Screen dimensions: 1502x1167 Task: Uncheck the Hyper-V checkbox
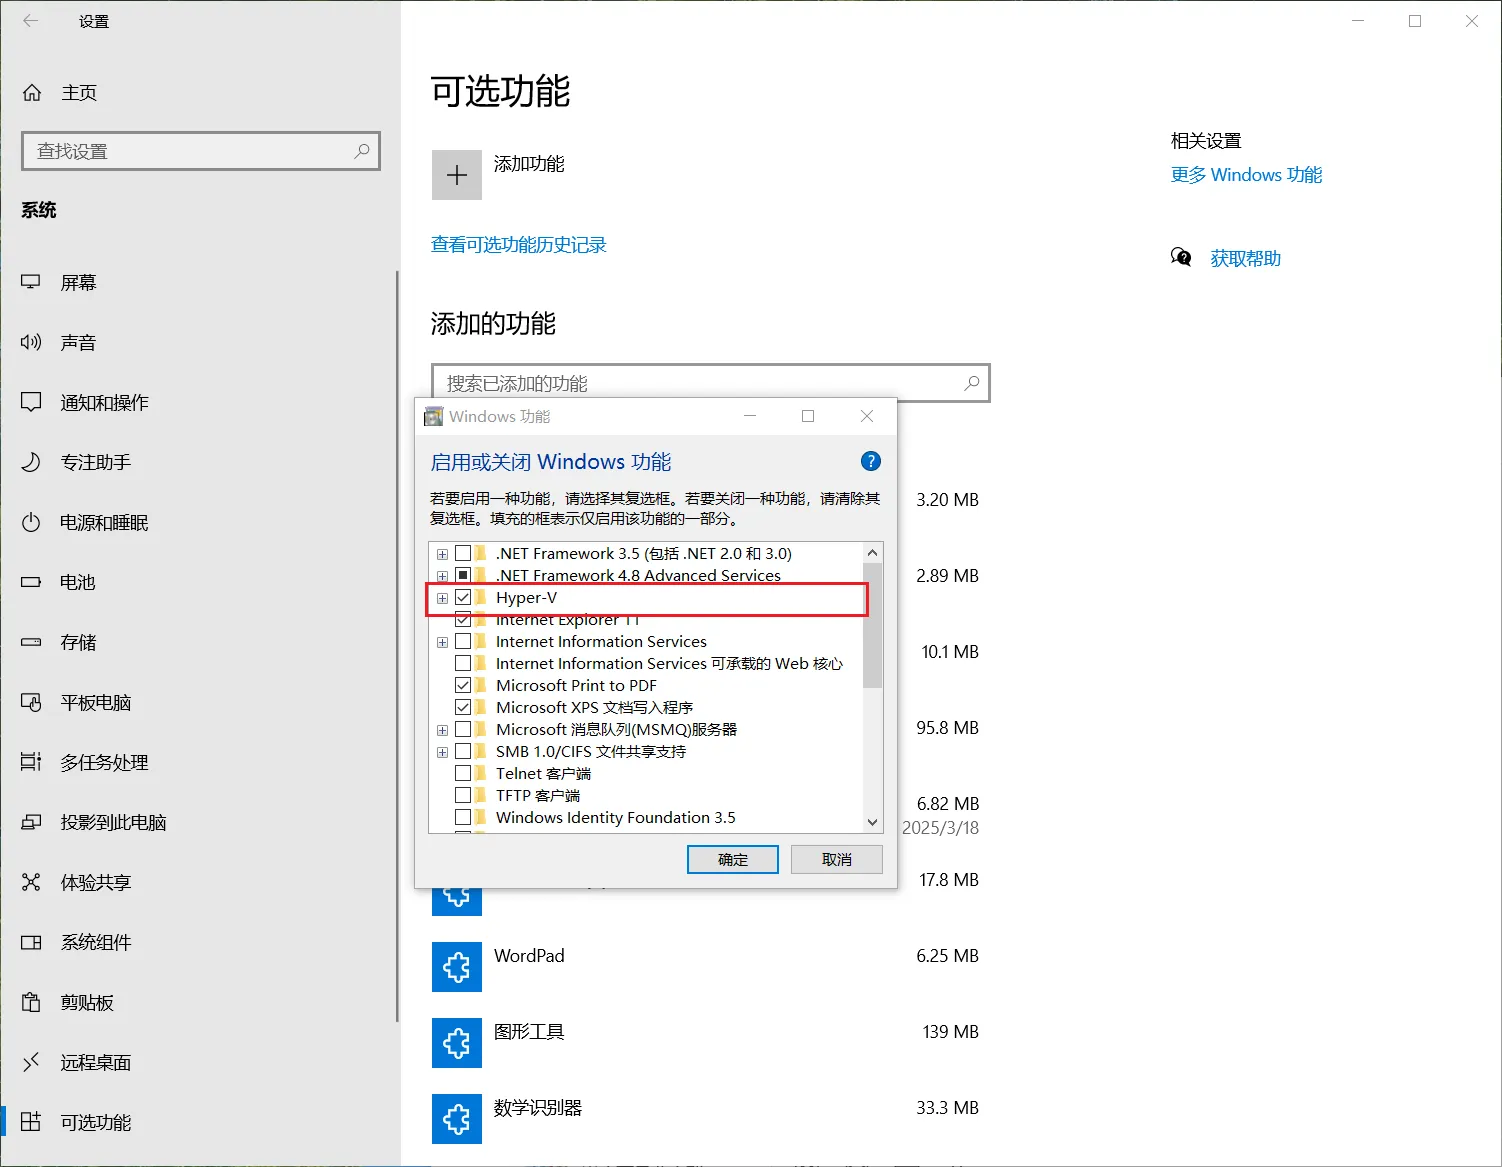(464, 597)
